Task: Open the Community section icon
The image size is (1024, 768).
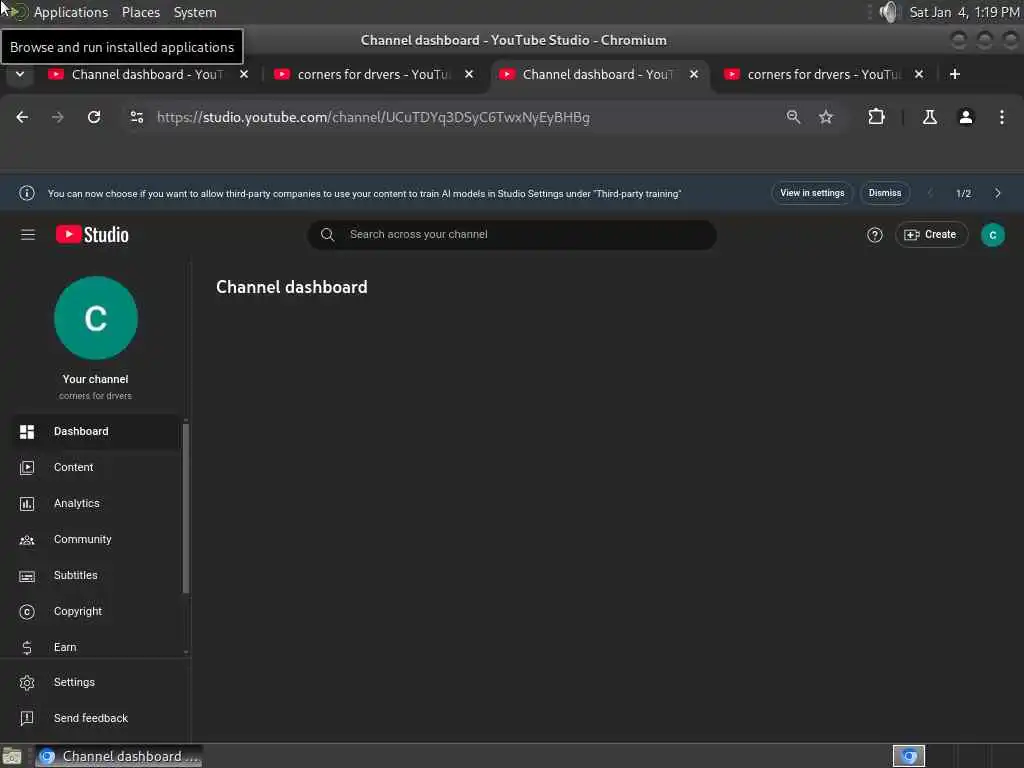Action: tap(27, 539)
